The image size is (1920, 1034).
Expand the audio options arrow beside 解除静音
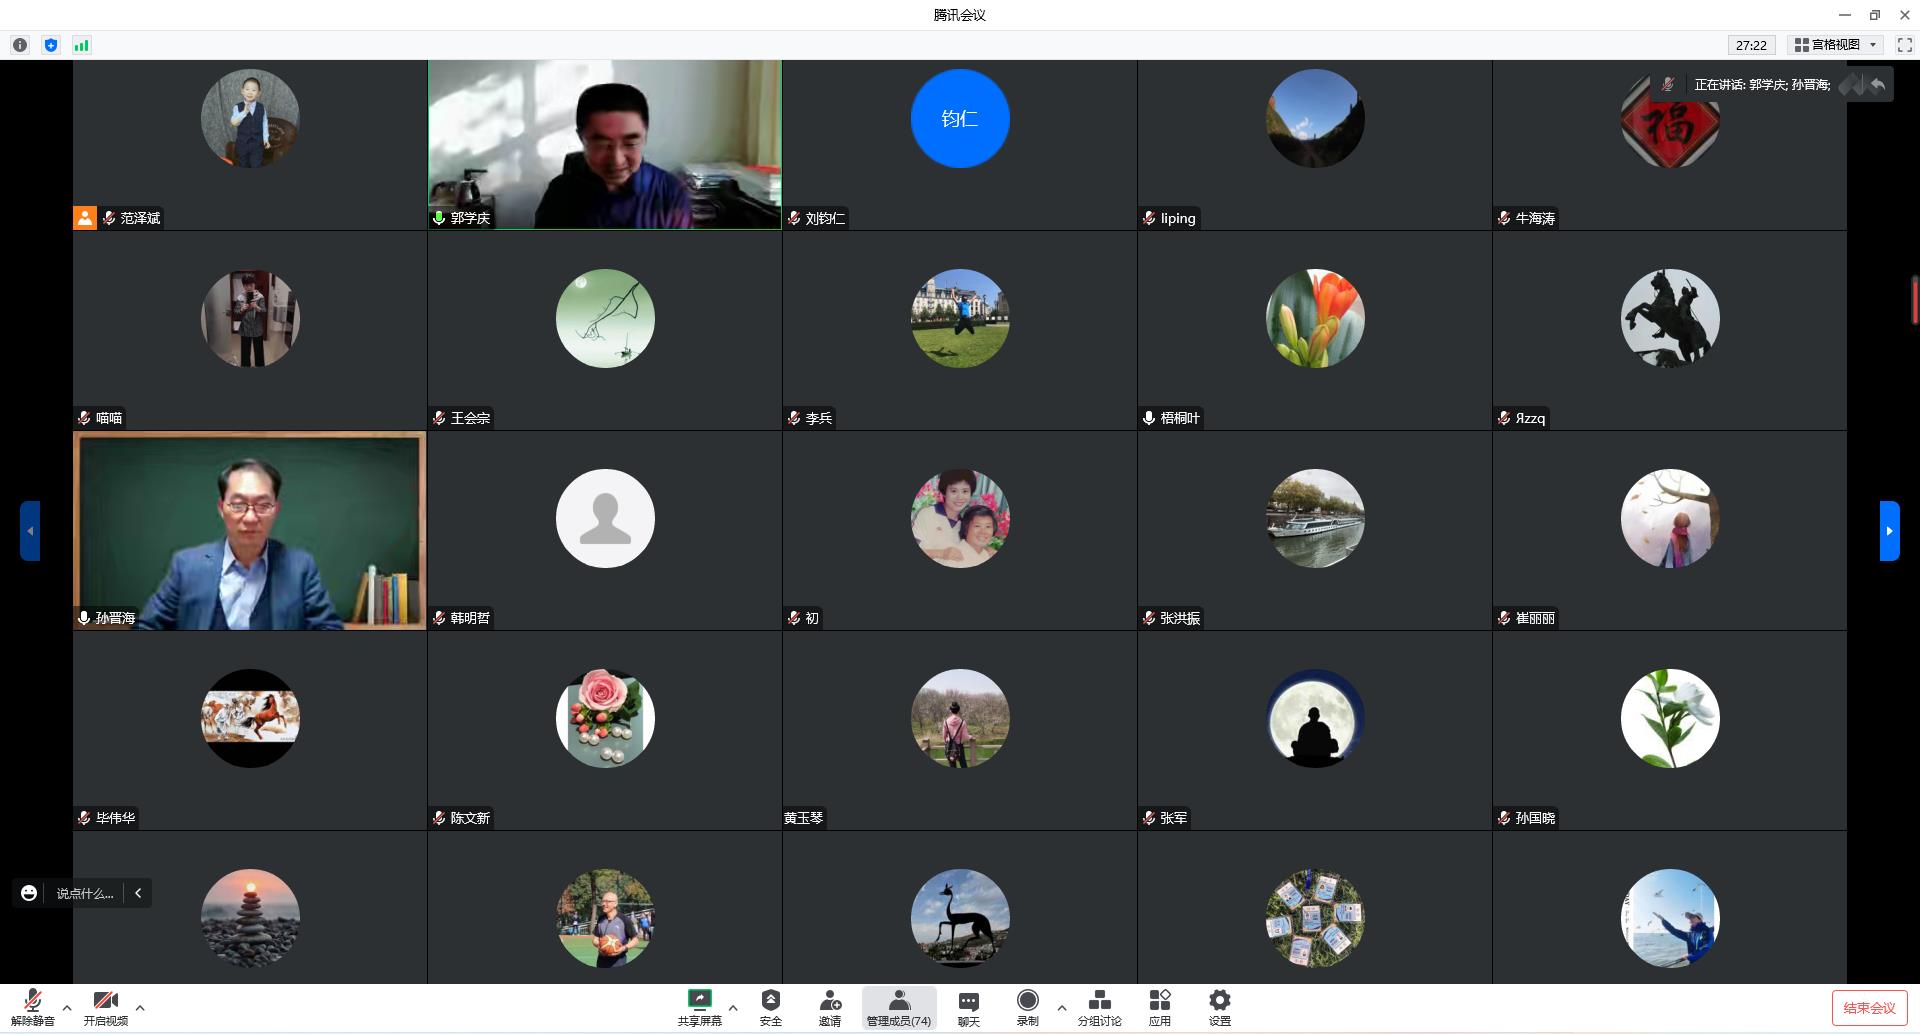(x=67, y=1007)
